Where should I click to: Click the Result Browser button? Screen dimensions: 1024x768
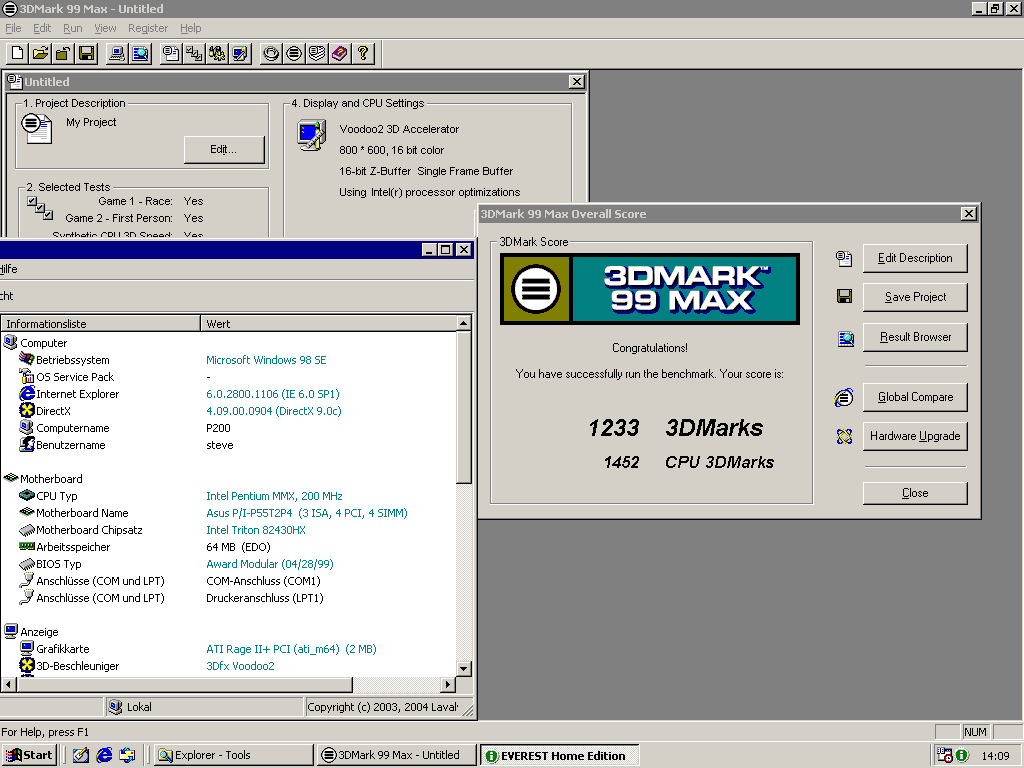tap(915, 337)
